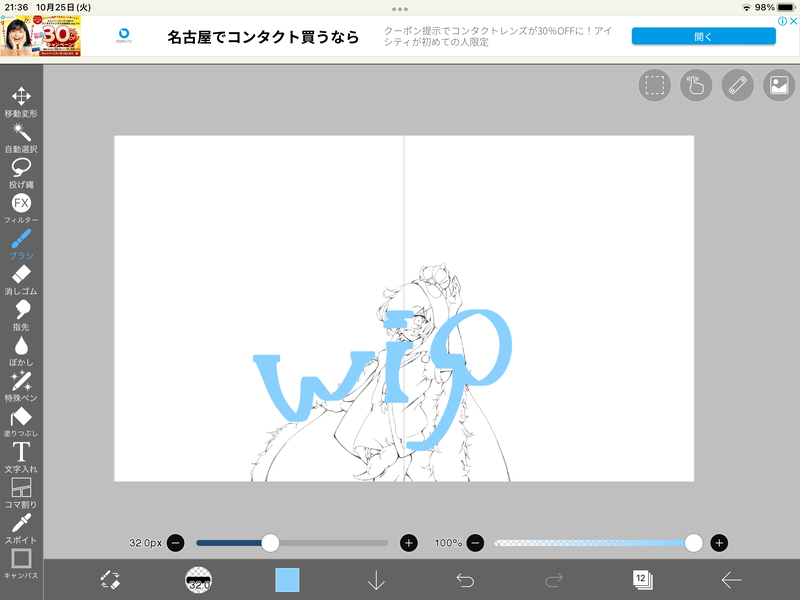Open the brush settings preview showing 32.0
The width and height of the screenshot is (800, 600).
click(198, 580)
